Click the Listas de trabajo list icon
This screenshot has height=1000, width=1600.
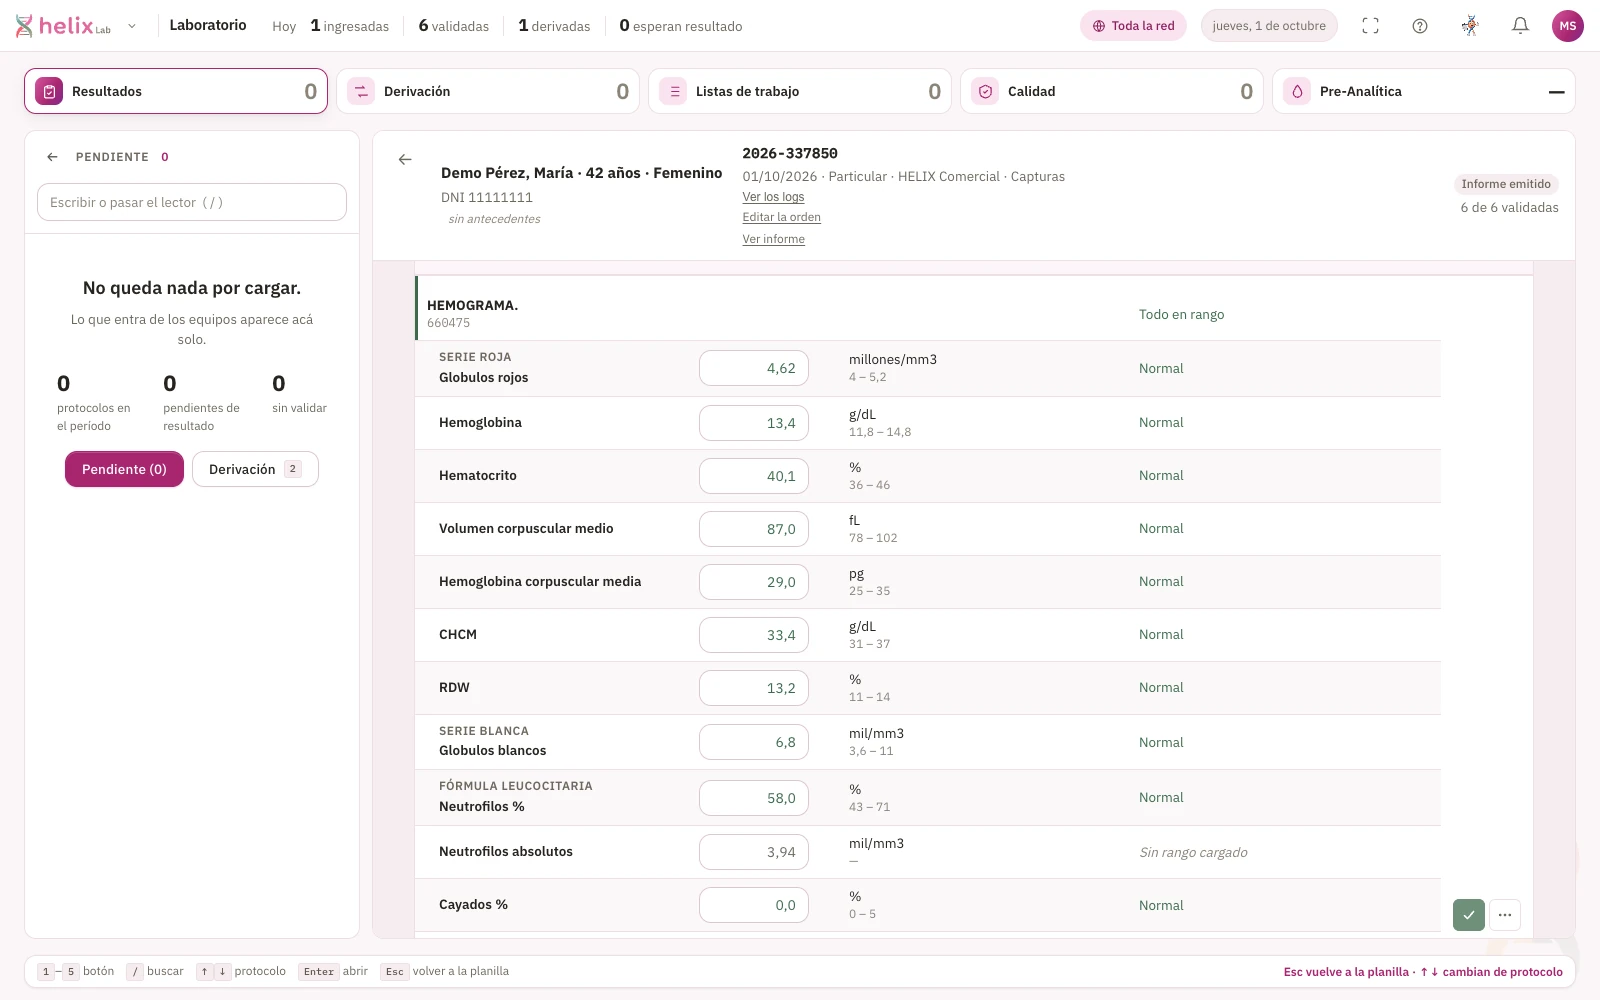pyautogui.click(x=673, y=91)
